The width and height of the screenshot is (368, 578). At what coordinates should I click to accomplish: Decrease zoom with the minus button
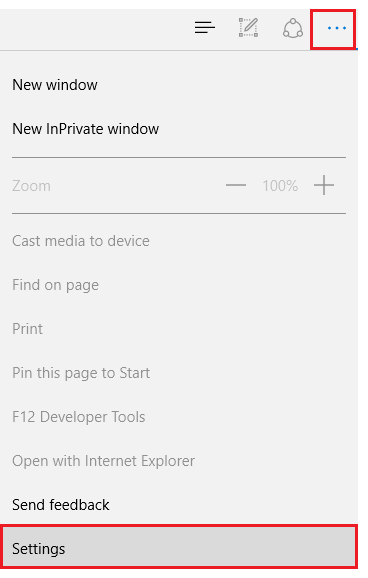tap(236, 185)
